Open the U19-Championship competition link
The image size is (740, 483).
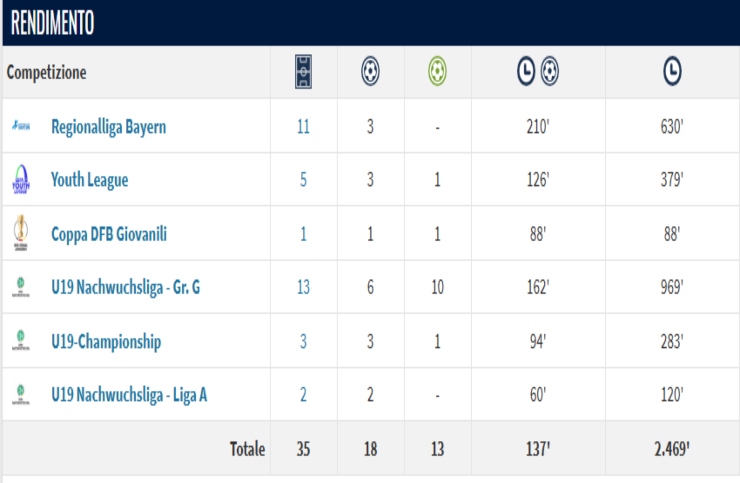coord(106,342)
